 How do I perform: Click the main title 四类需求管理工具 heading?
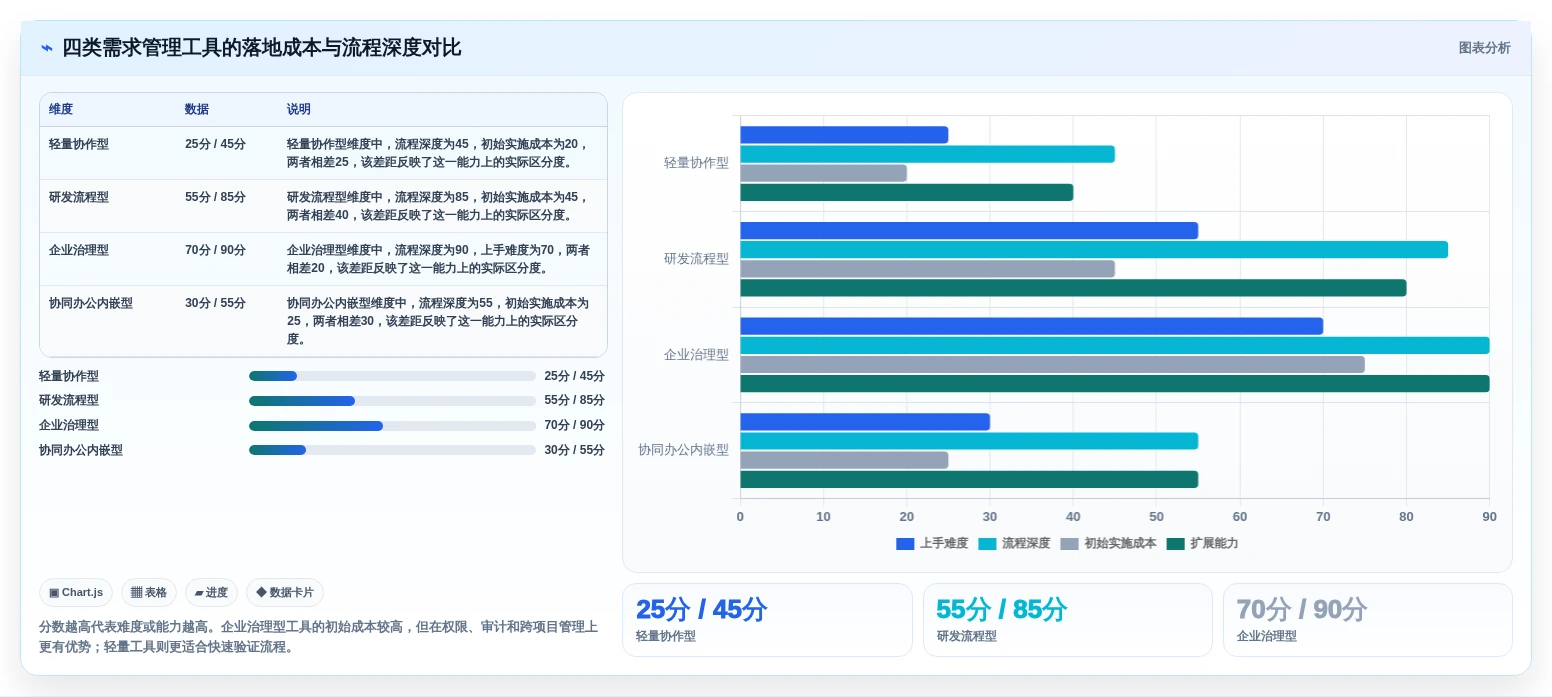point(262,48)
